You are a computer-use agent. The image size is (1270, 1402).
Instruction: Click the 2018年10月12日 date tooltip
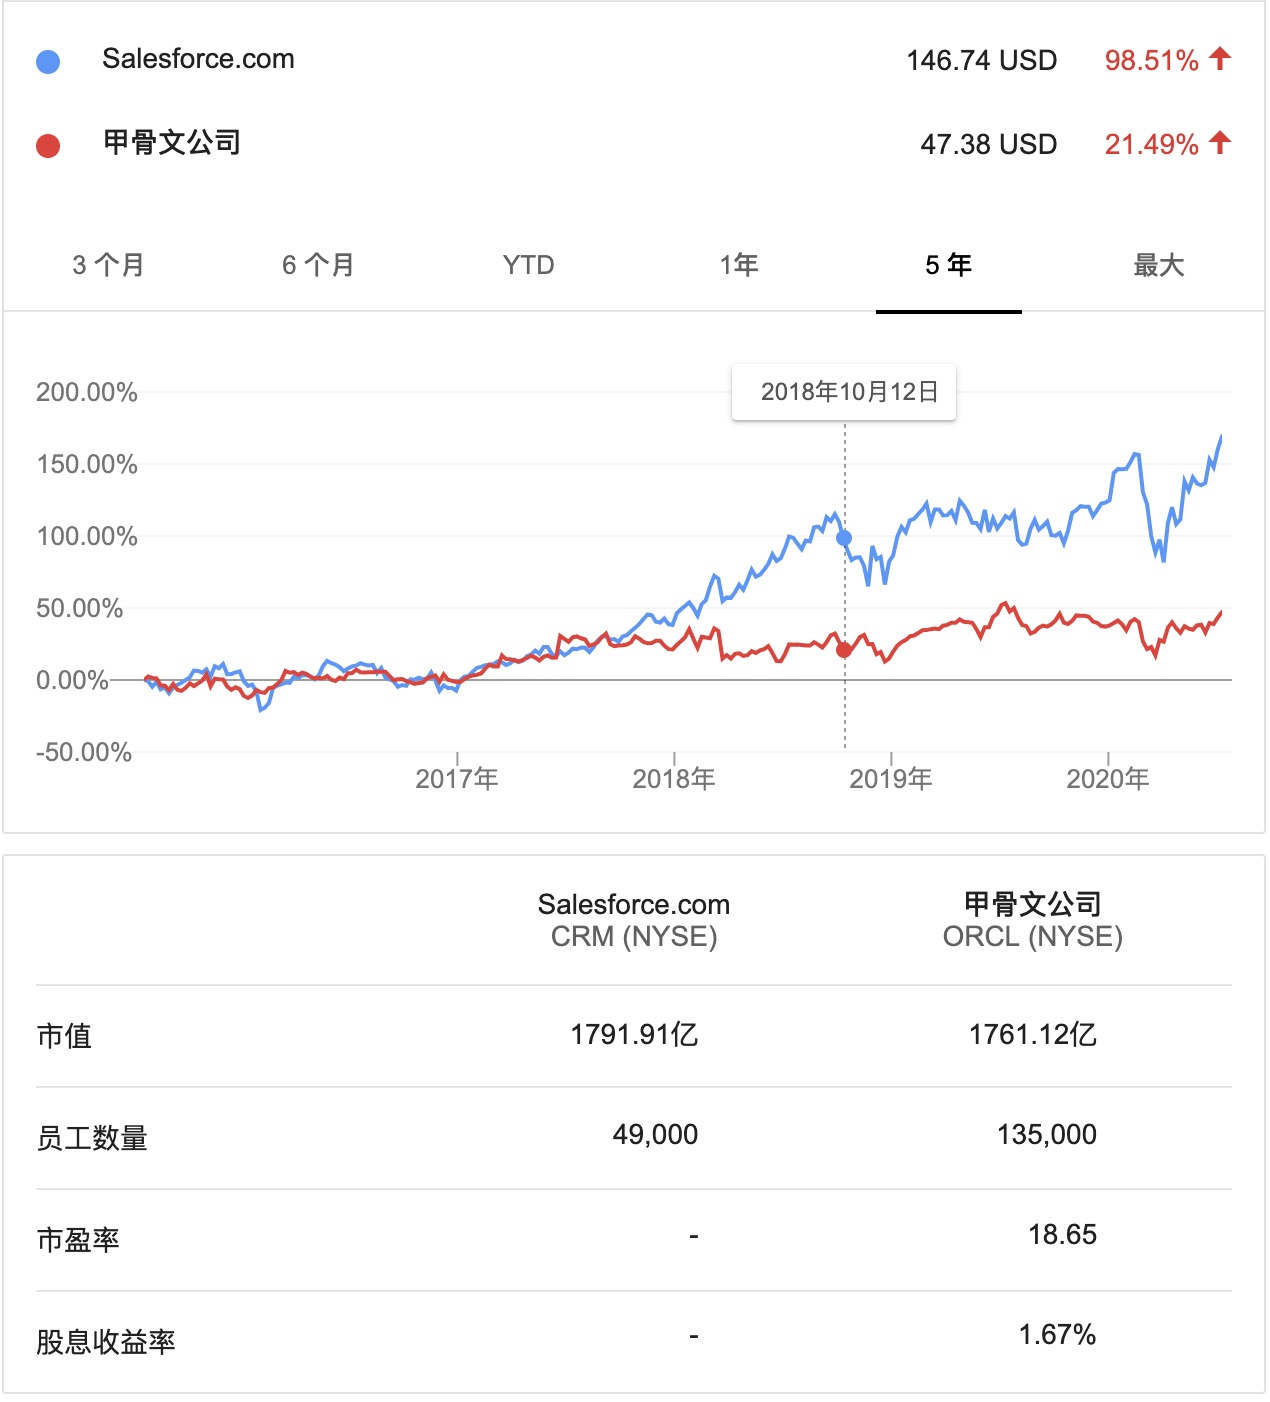(849, 392)
